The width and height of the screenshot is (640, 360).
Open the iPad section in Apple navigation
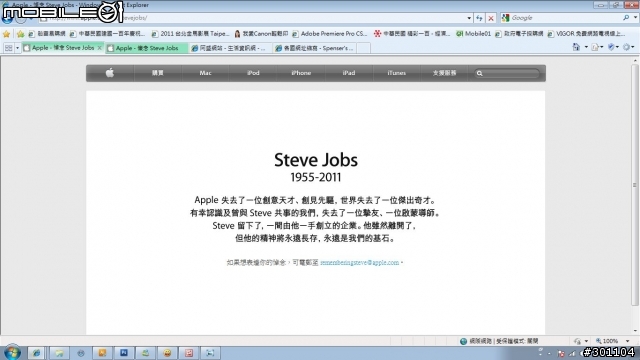pyautogui.click(x=349, y=73)
